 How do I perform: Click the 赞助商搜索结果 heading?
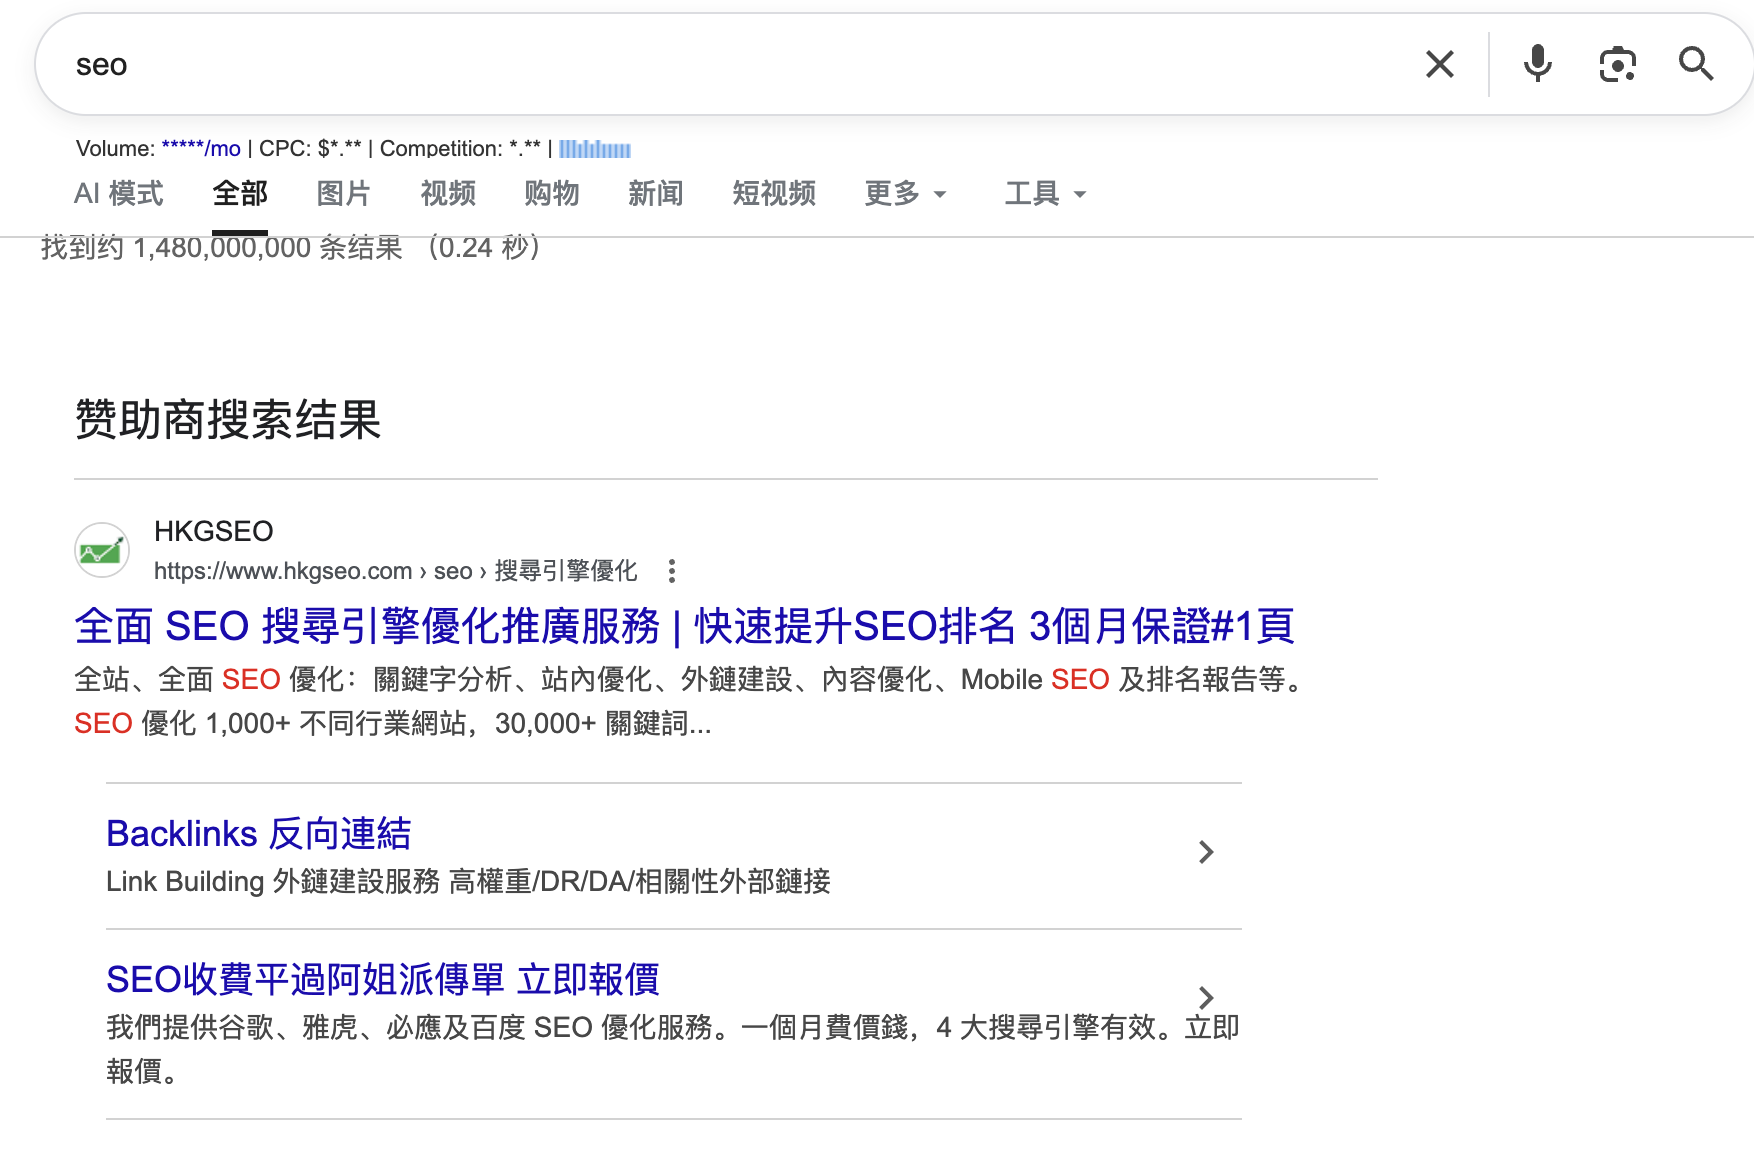click(x=228, y=420)
